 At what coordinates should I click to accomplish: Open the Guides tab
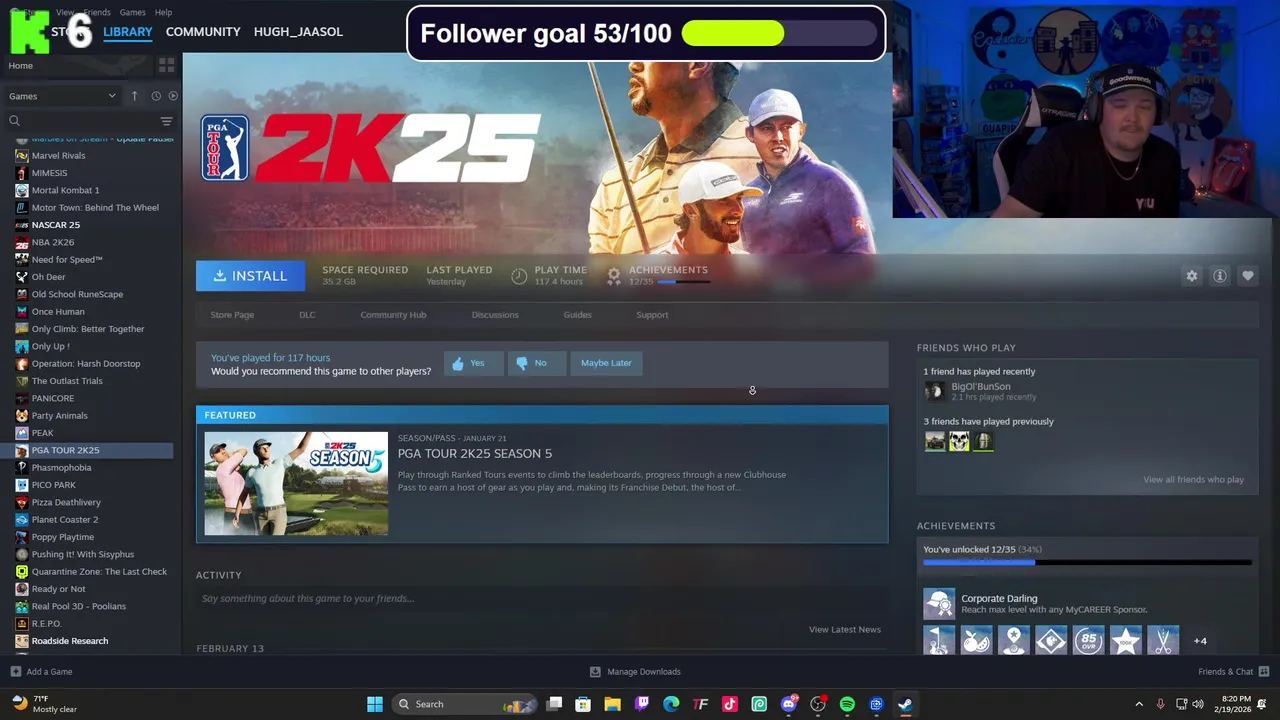[x=577, y=315]
